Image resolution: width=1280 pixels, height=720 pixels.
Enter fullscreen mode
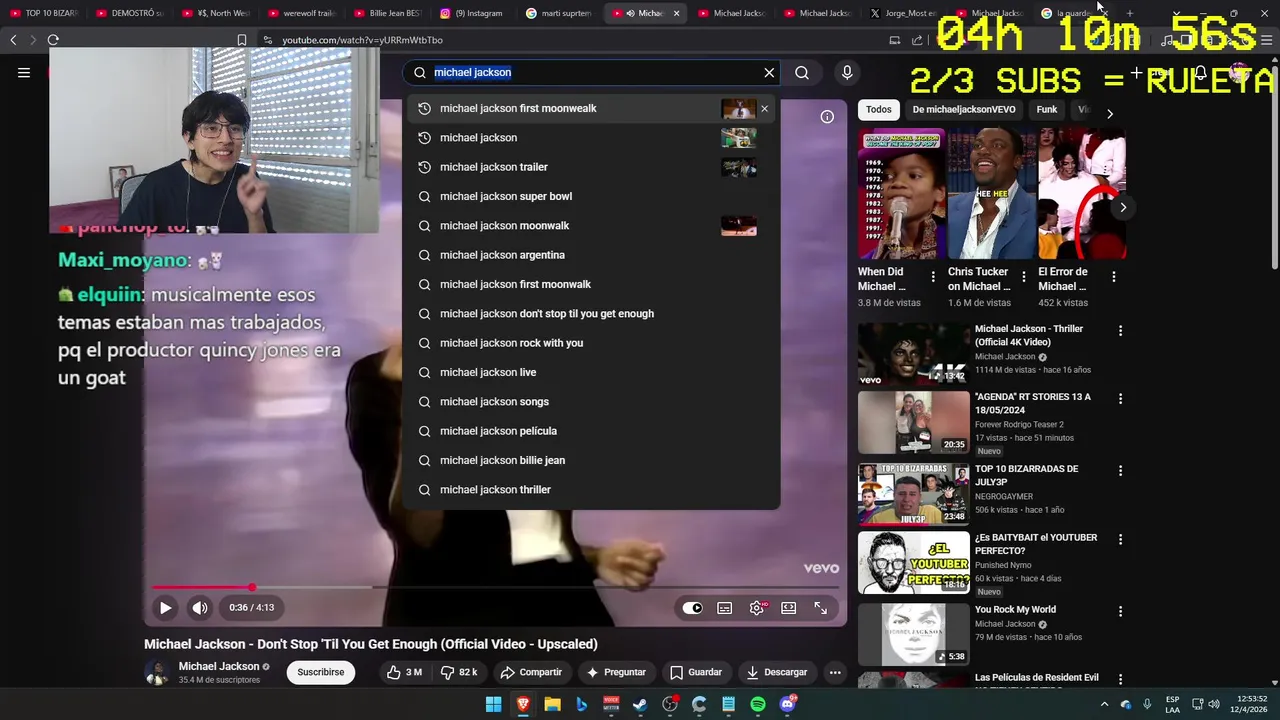click(821, 607)
